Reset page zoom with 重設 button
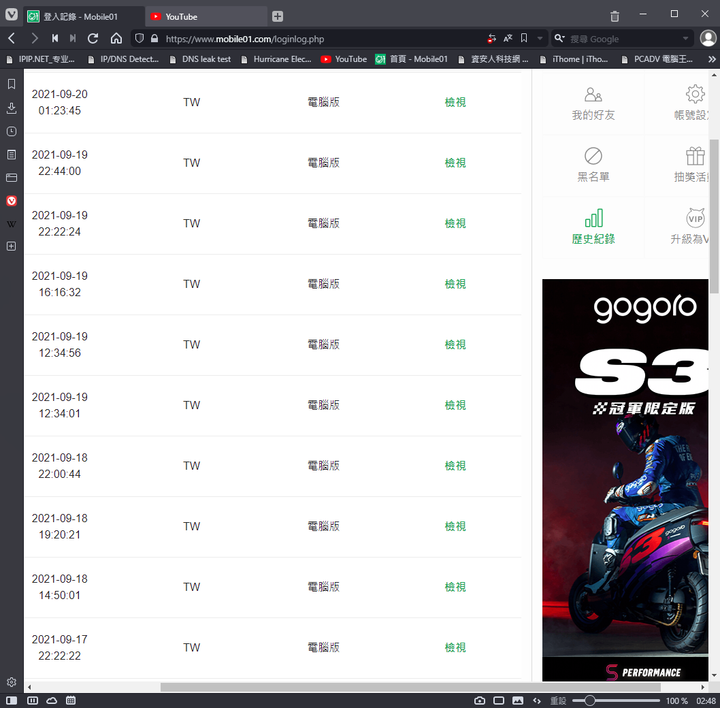 [x=558, y=701]
